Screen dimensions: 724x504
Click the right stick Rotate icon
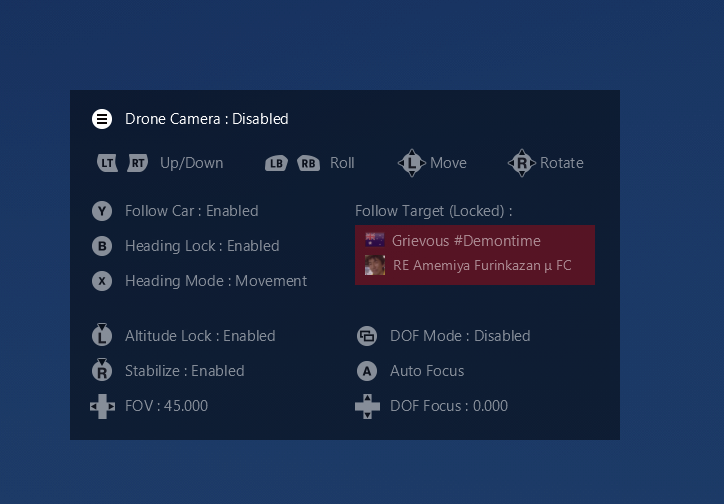[x=521, y=163]
